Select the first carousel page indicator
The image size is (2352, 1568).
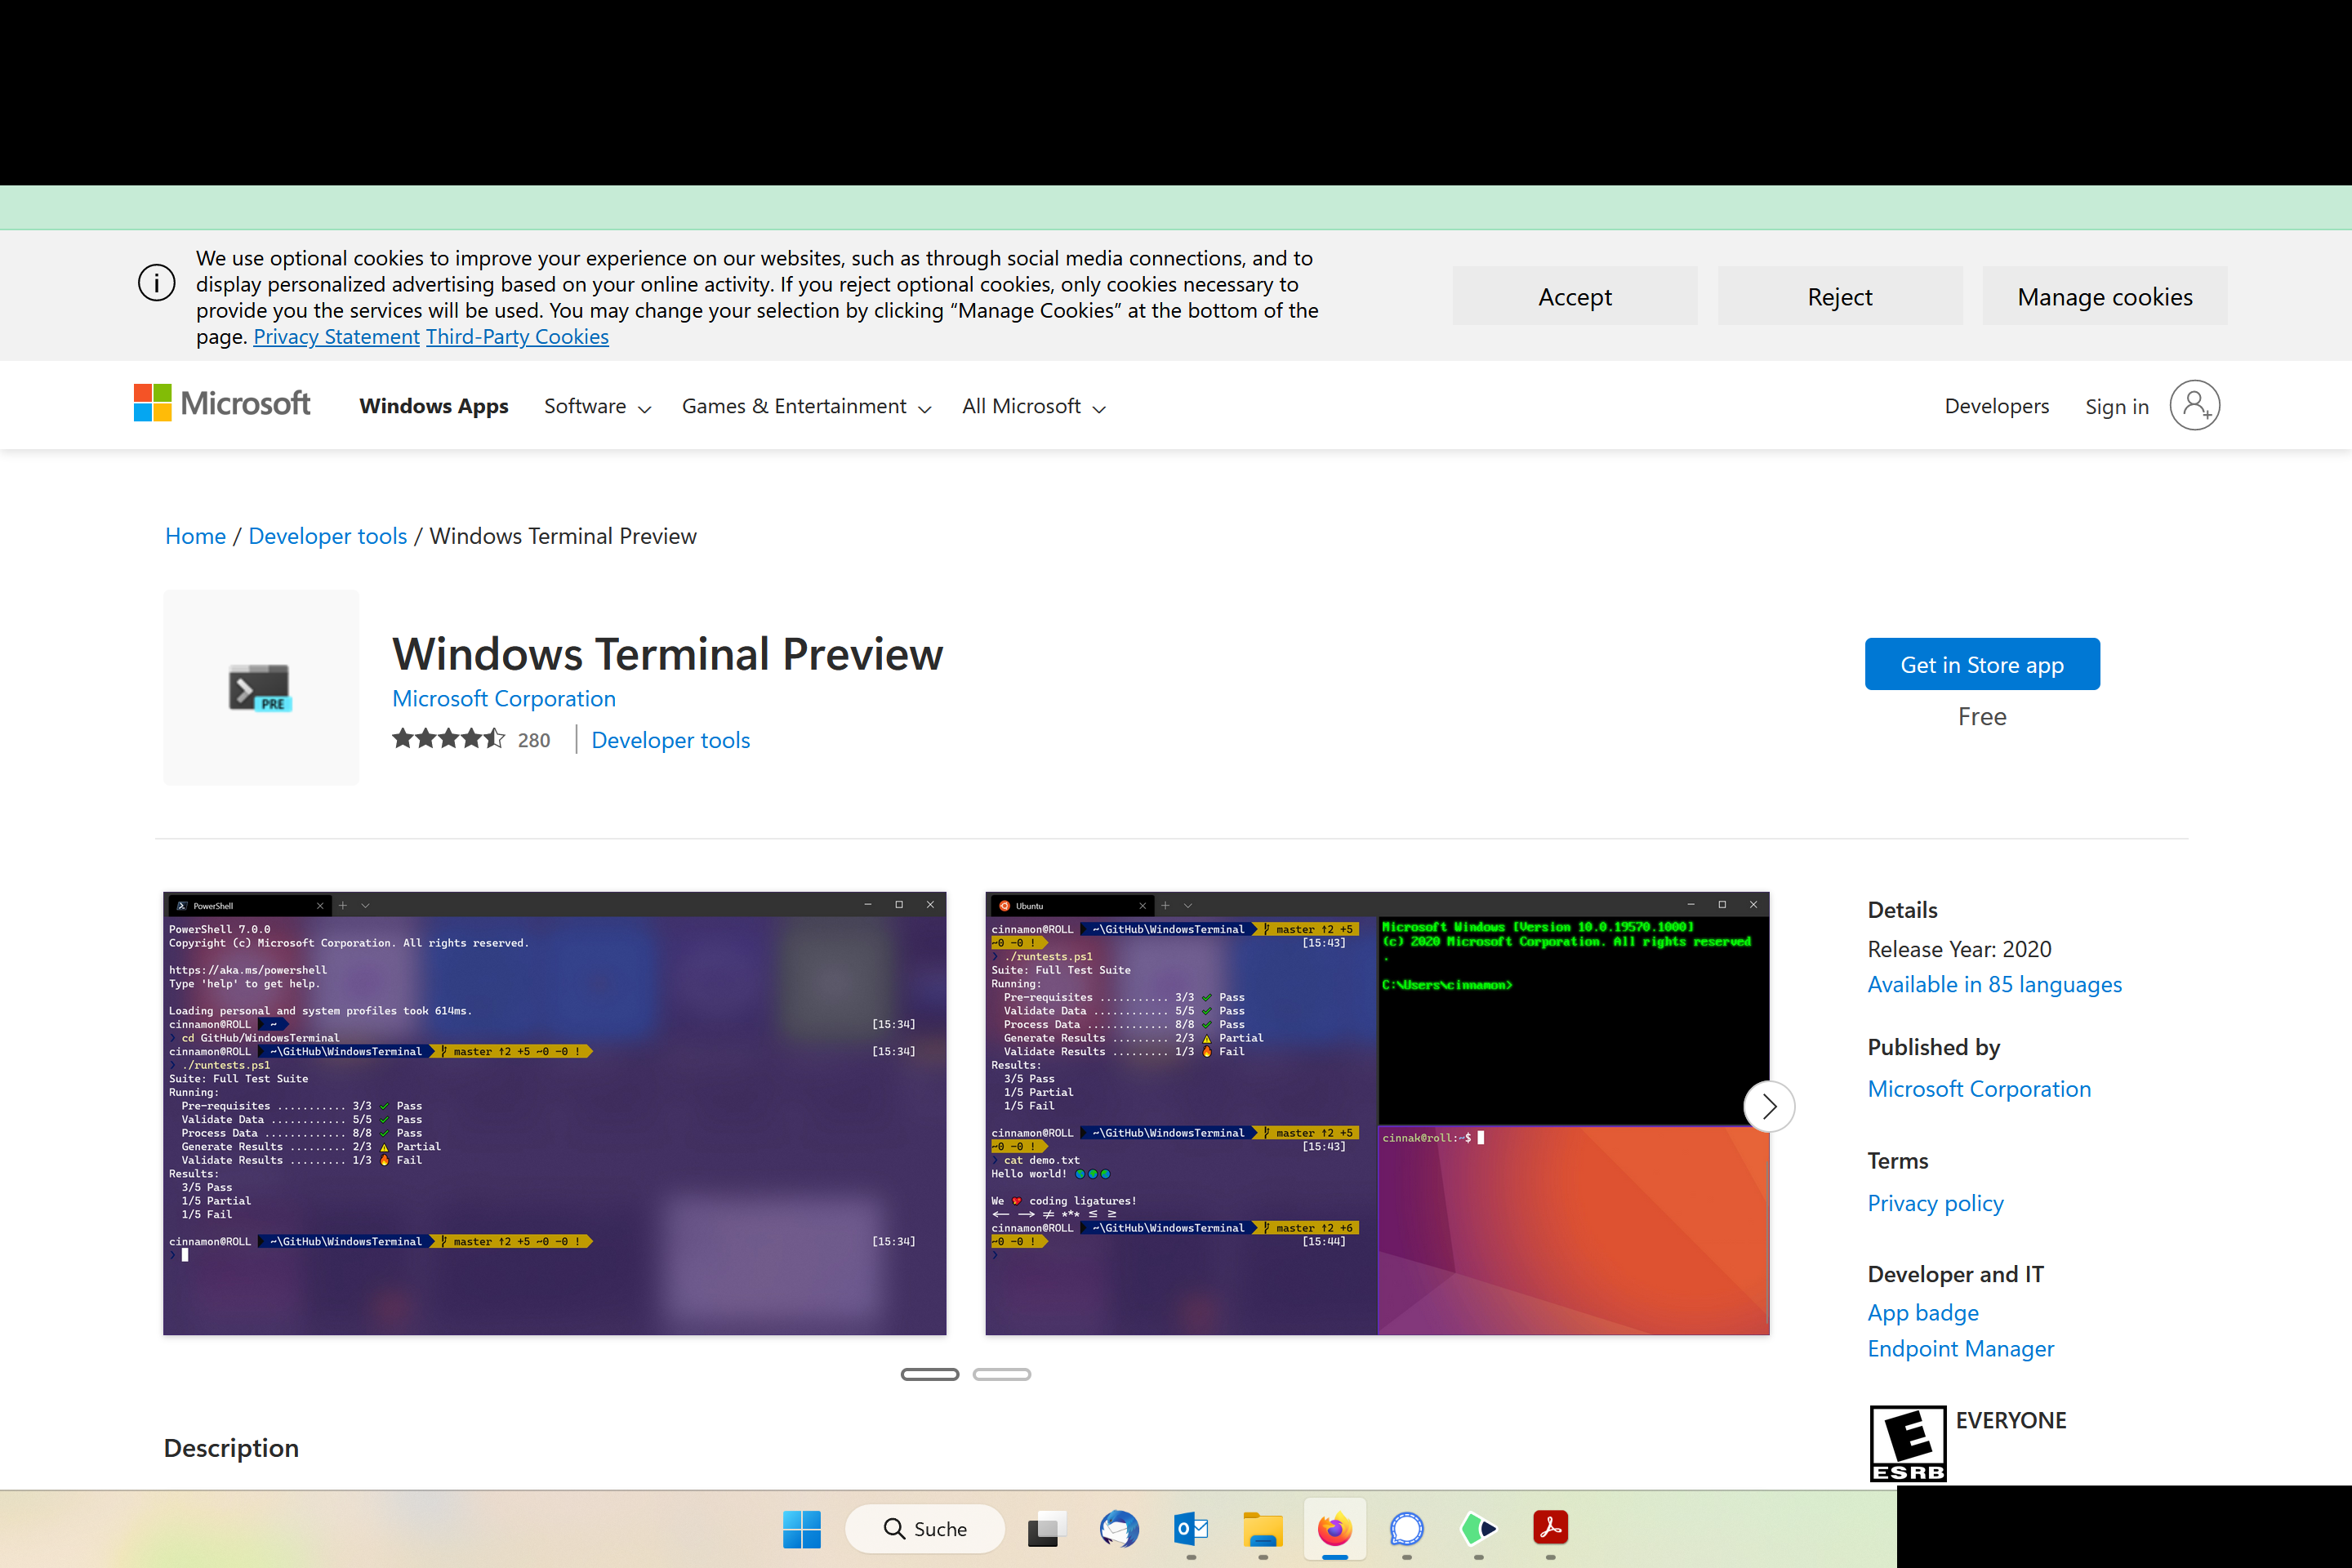(930, 1374)
